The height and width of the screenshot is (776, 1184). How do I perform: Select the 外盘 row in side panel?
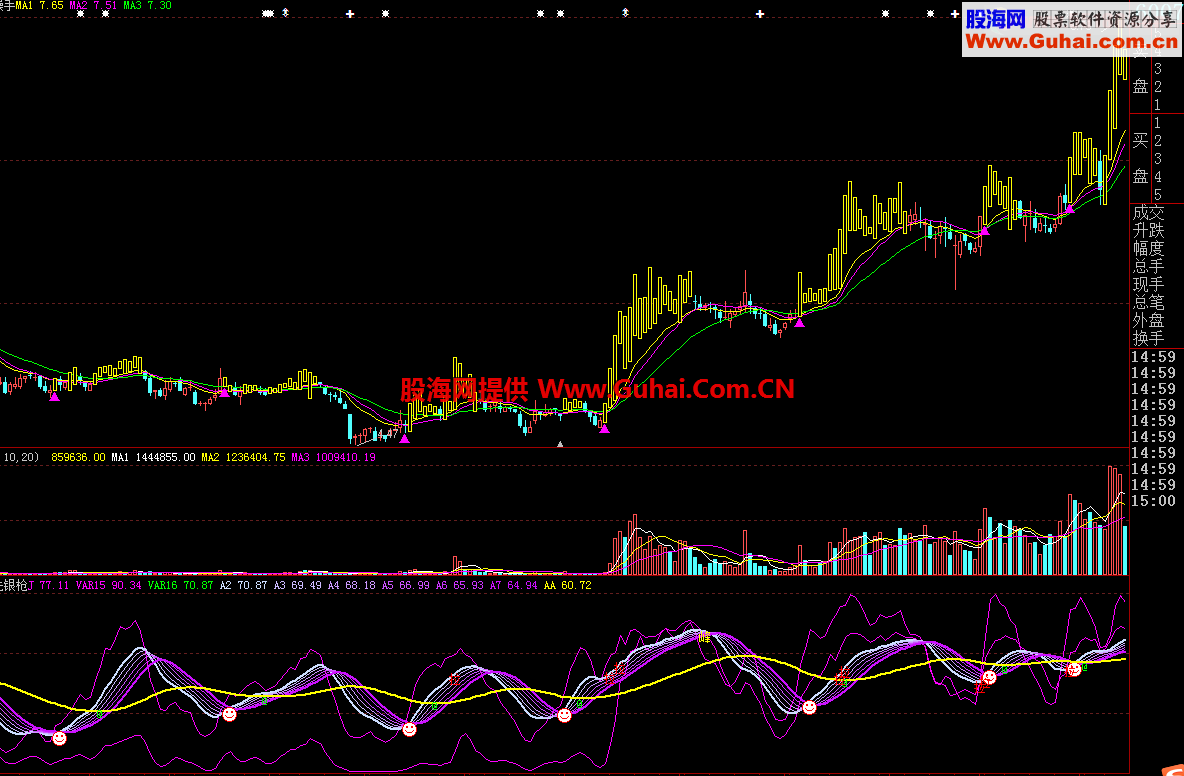click(x=1149, y=320)
